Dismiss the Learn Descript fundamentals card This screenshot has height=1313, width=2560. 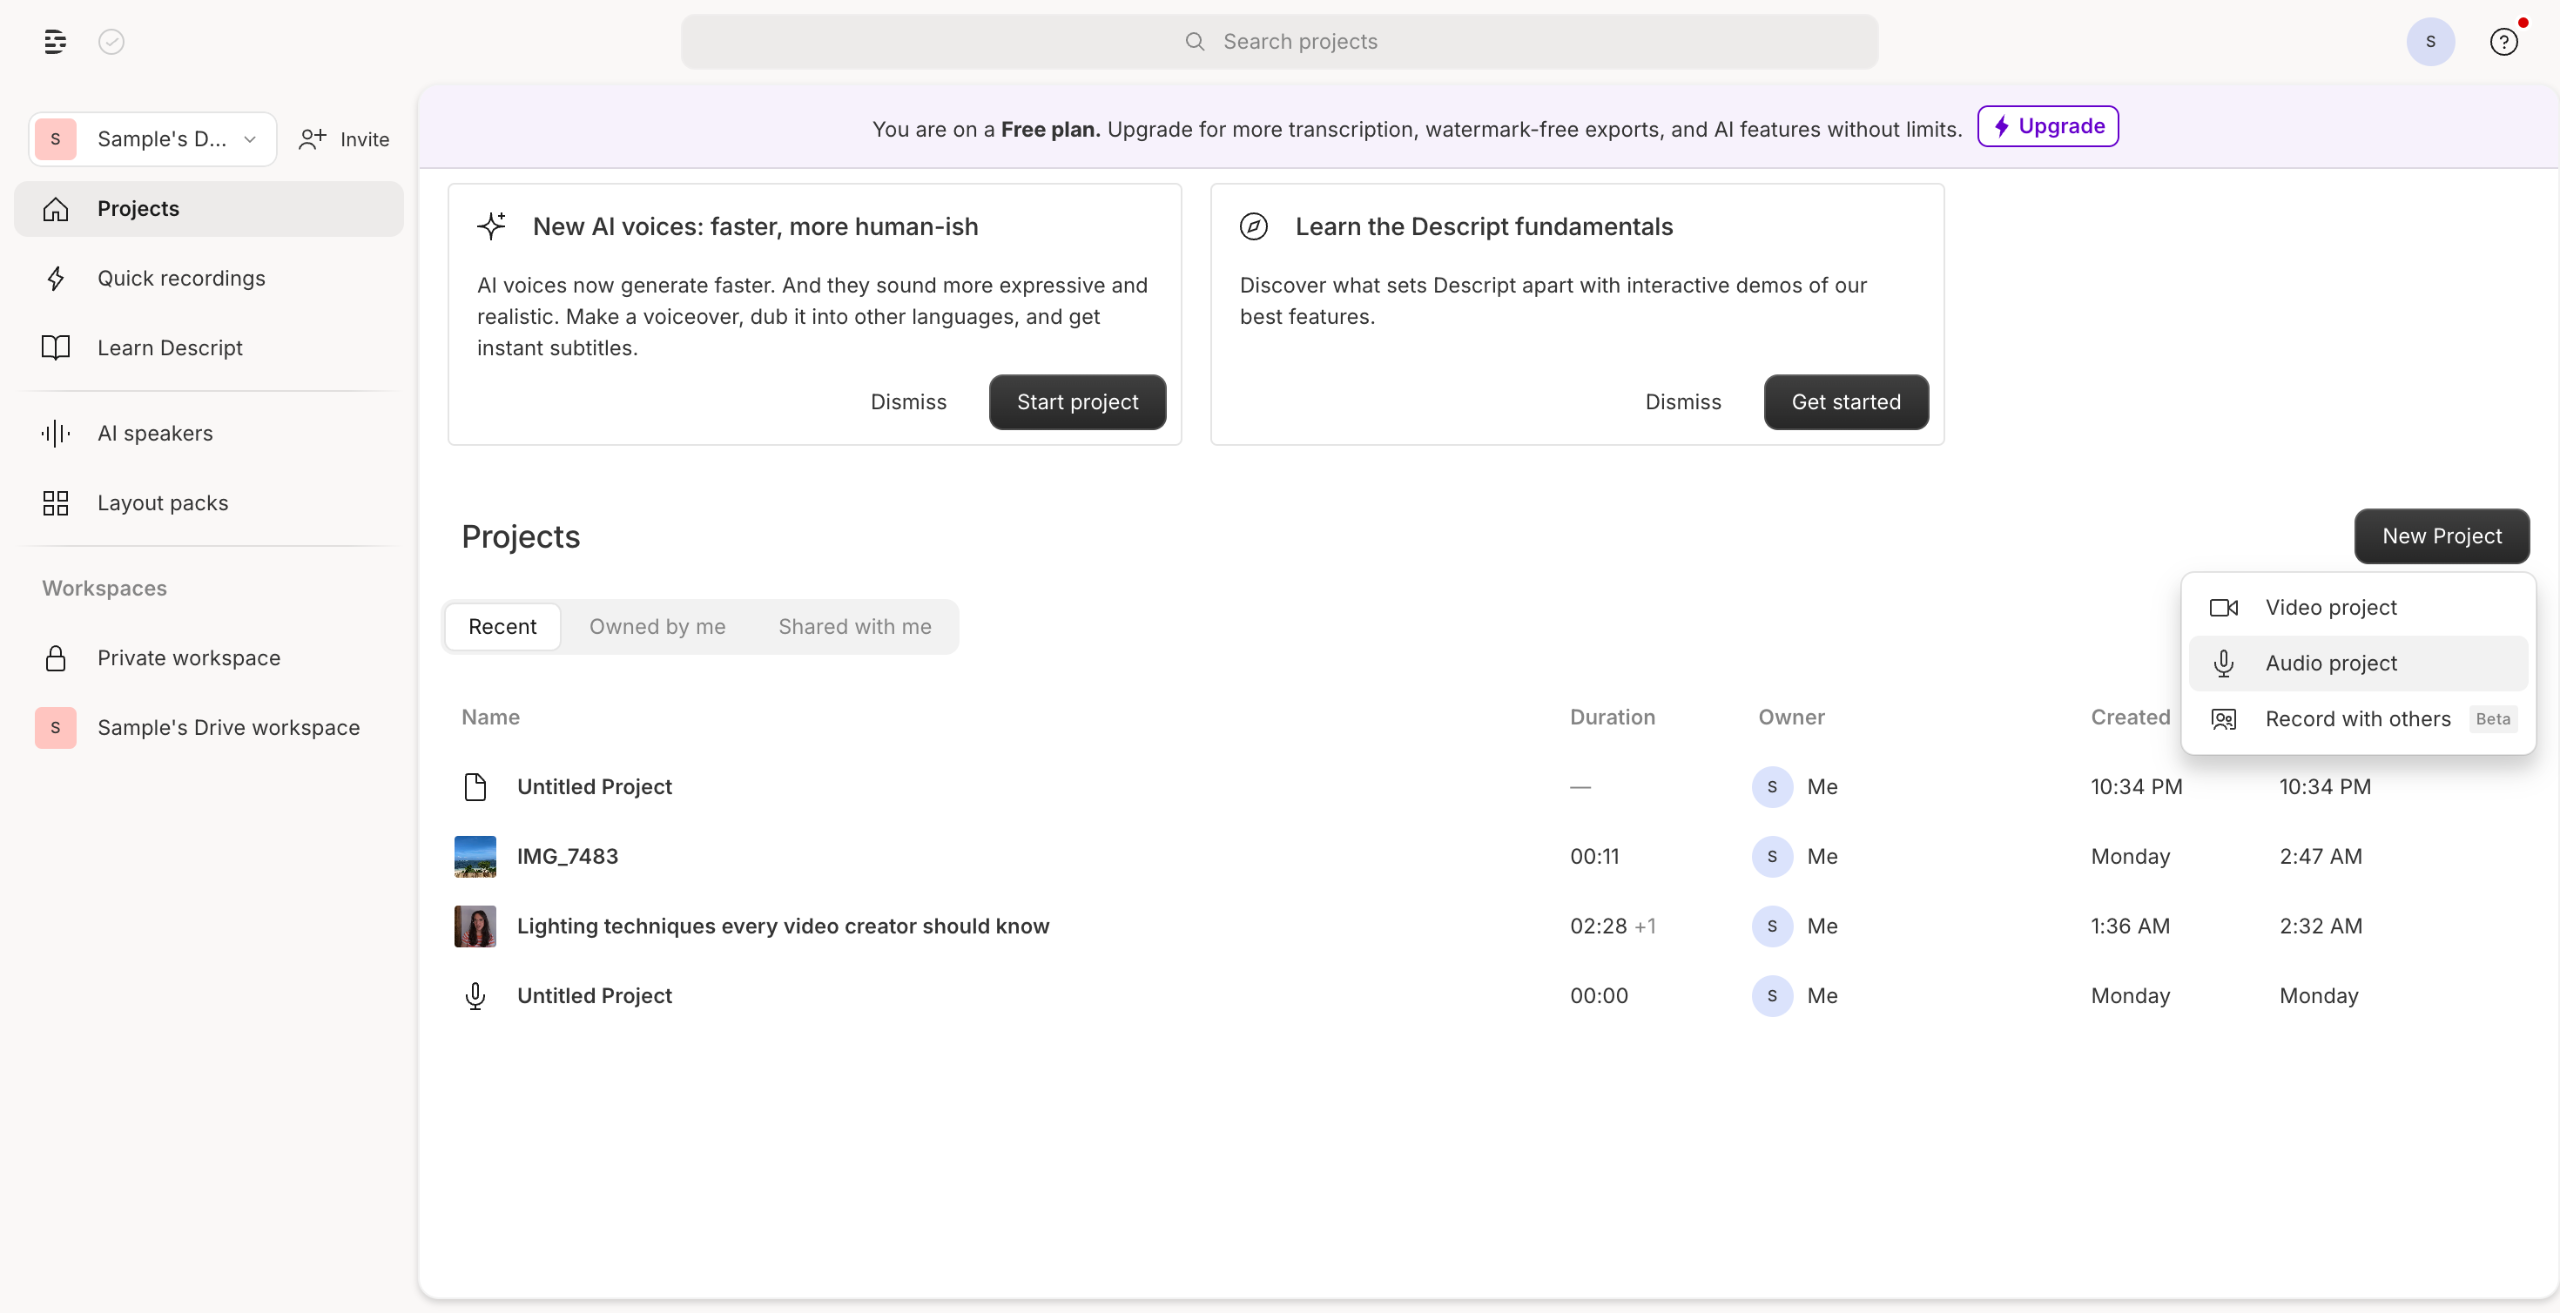1683,402
